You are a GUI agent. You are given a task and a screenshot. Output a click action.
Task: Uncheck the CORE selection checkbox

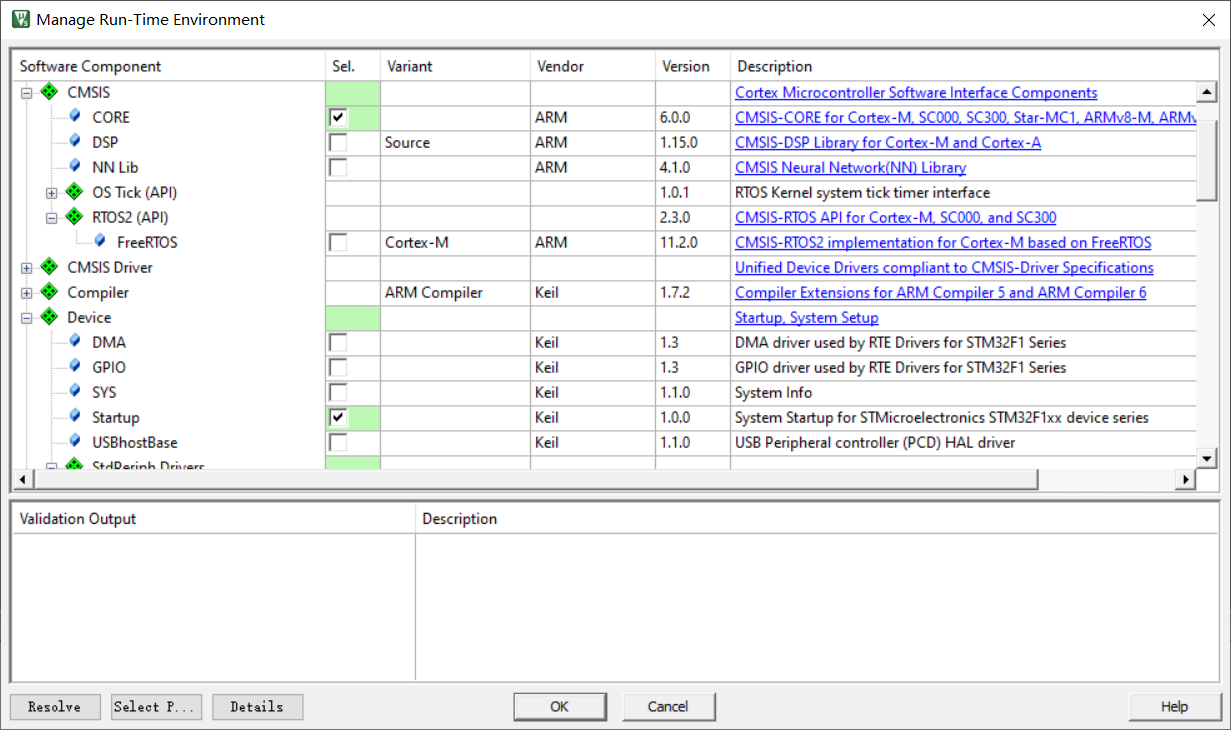pos(339,117)
